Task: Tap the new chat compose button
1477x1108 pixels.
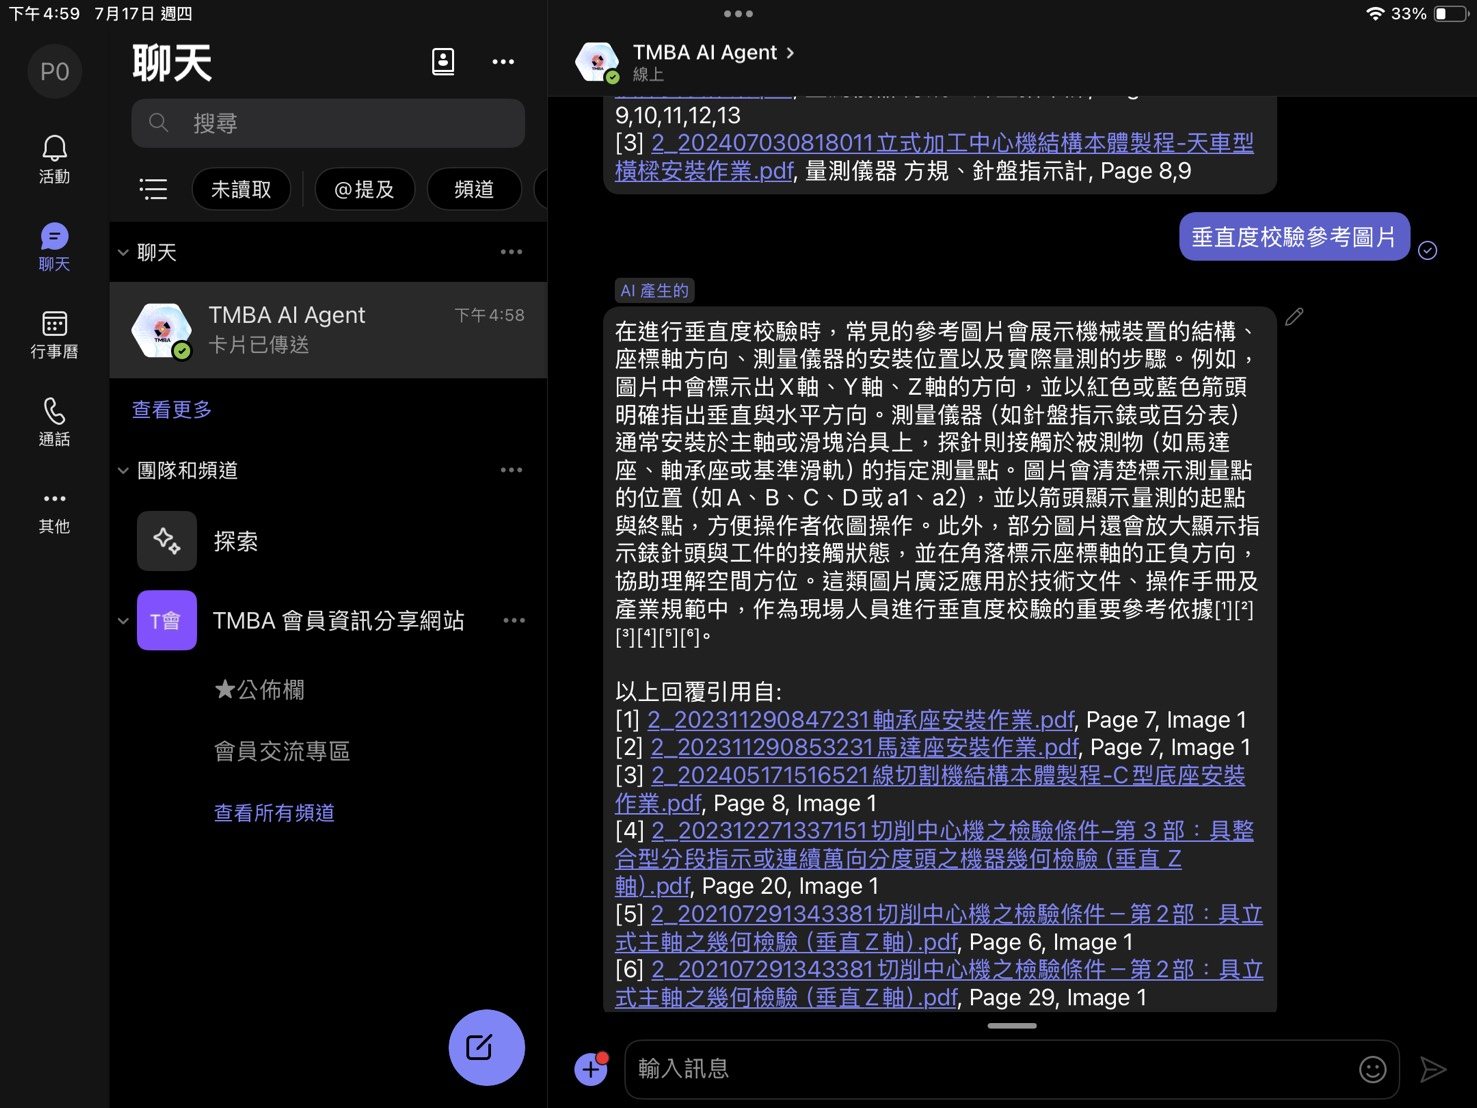Action: 486,1047
